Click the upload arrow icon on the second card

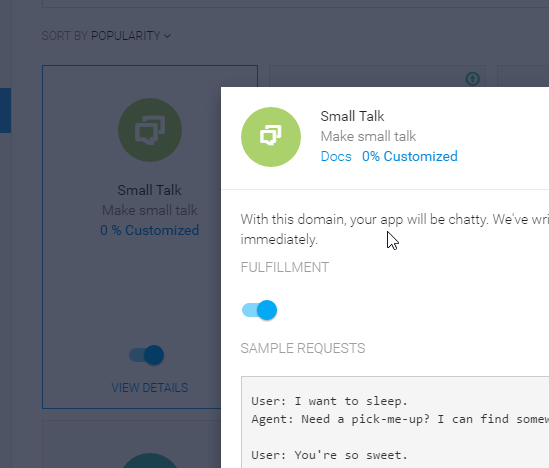(472, 79)
